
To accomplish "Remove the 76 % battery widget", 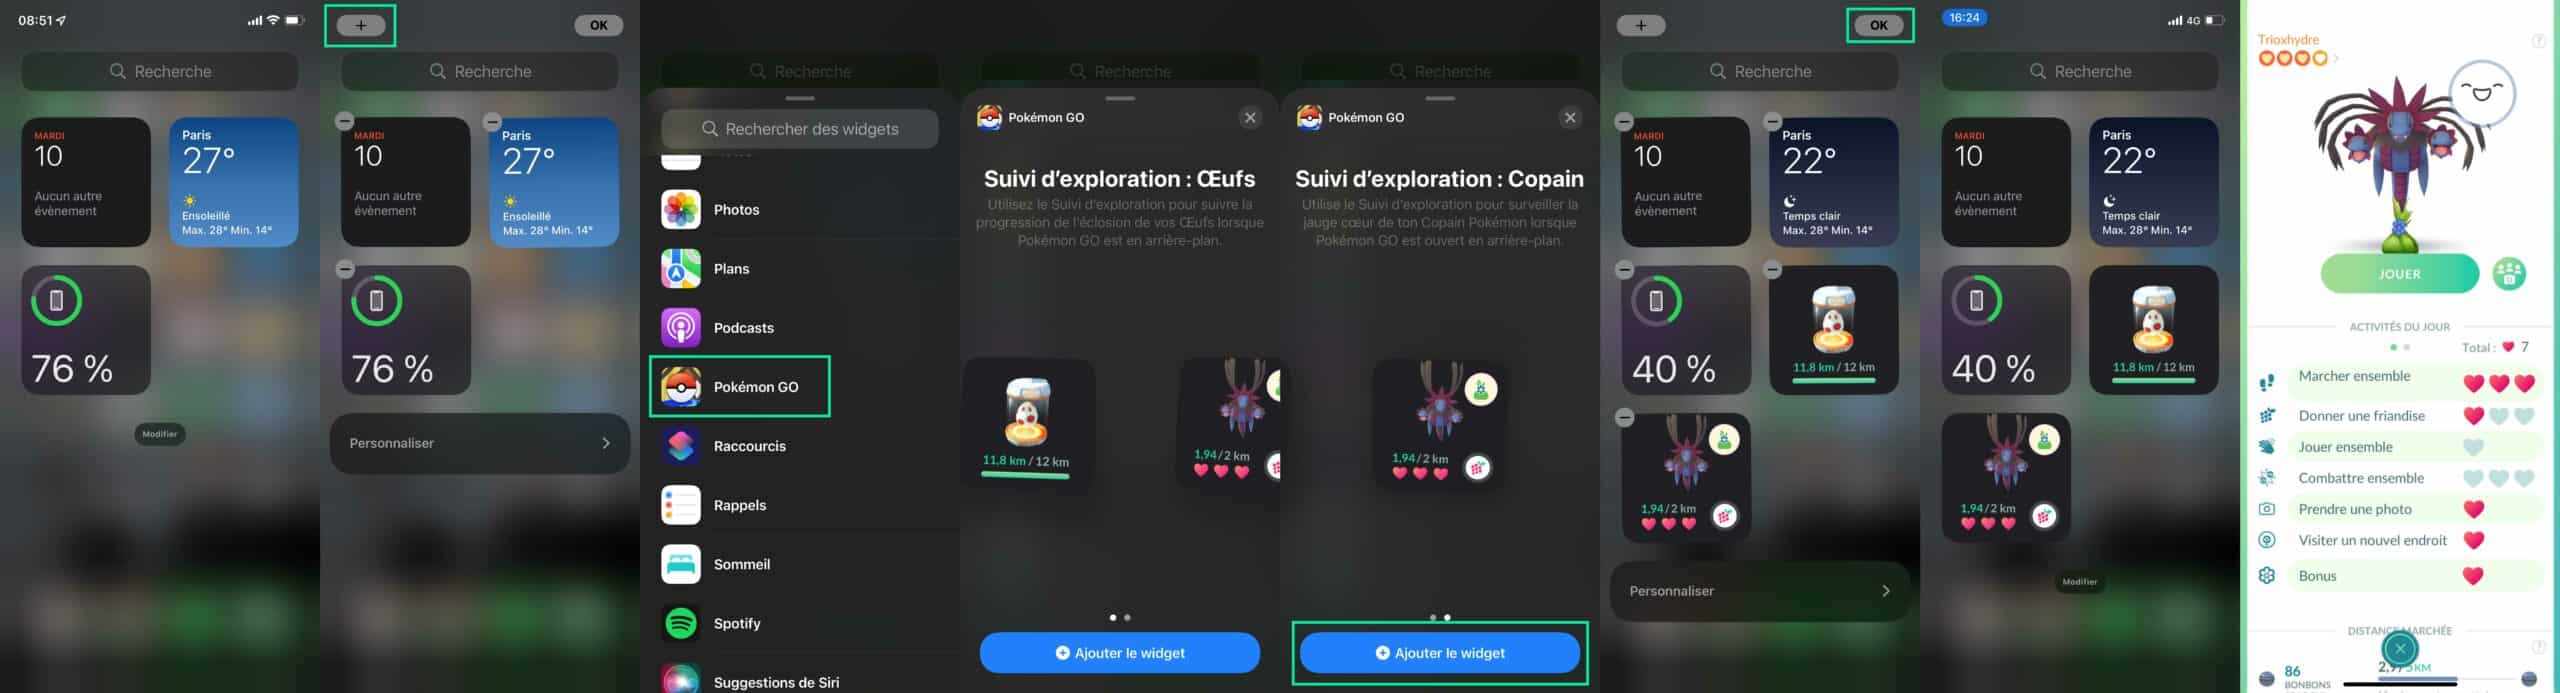I will pos(345,269).
